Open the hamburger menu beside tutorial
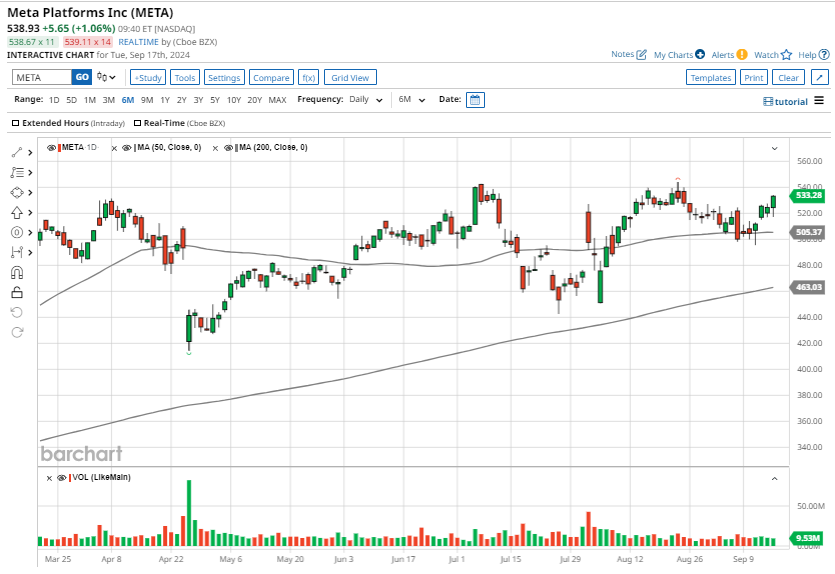Viewport: 835px width, 574px height. coord(819,100)
